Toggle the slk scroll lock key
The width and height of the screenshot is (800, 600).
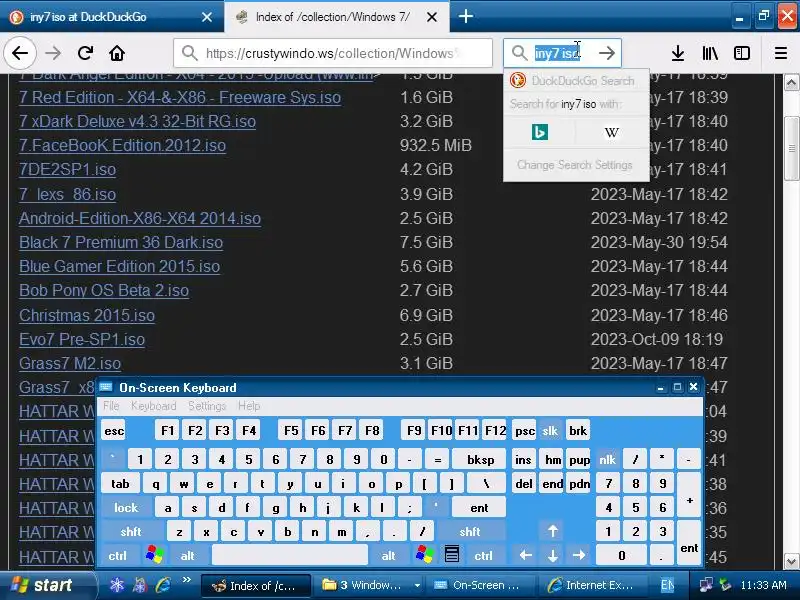click(550, 431)
